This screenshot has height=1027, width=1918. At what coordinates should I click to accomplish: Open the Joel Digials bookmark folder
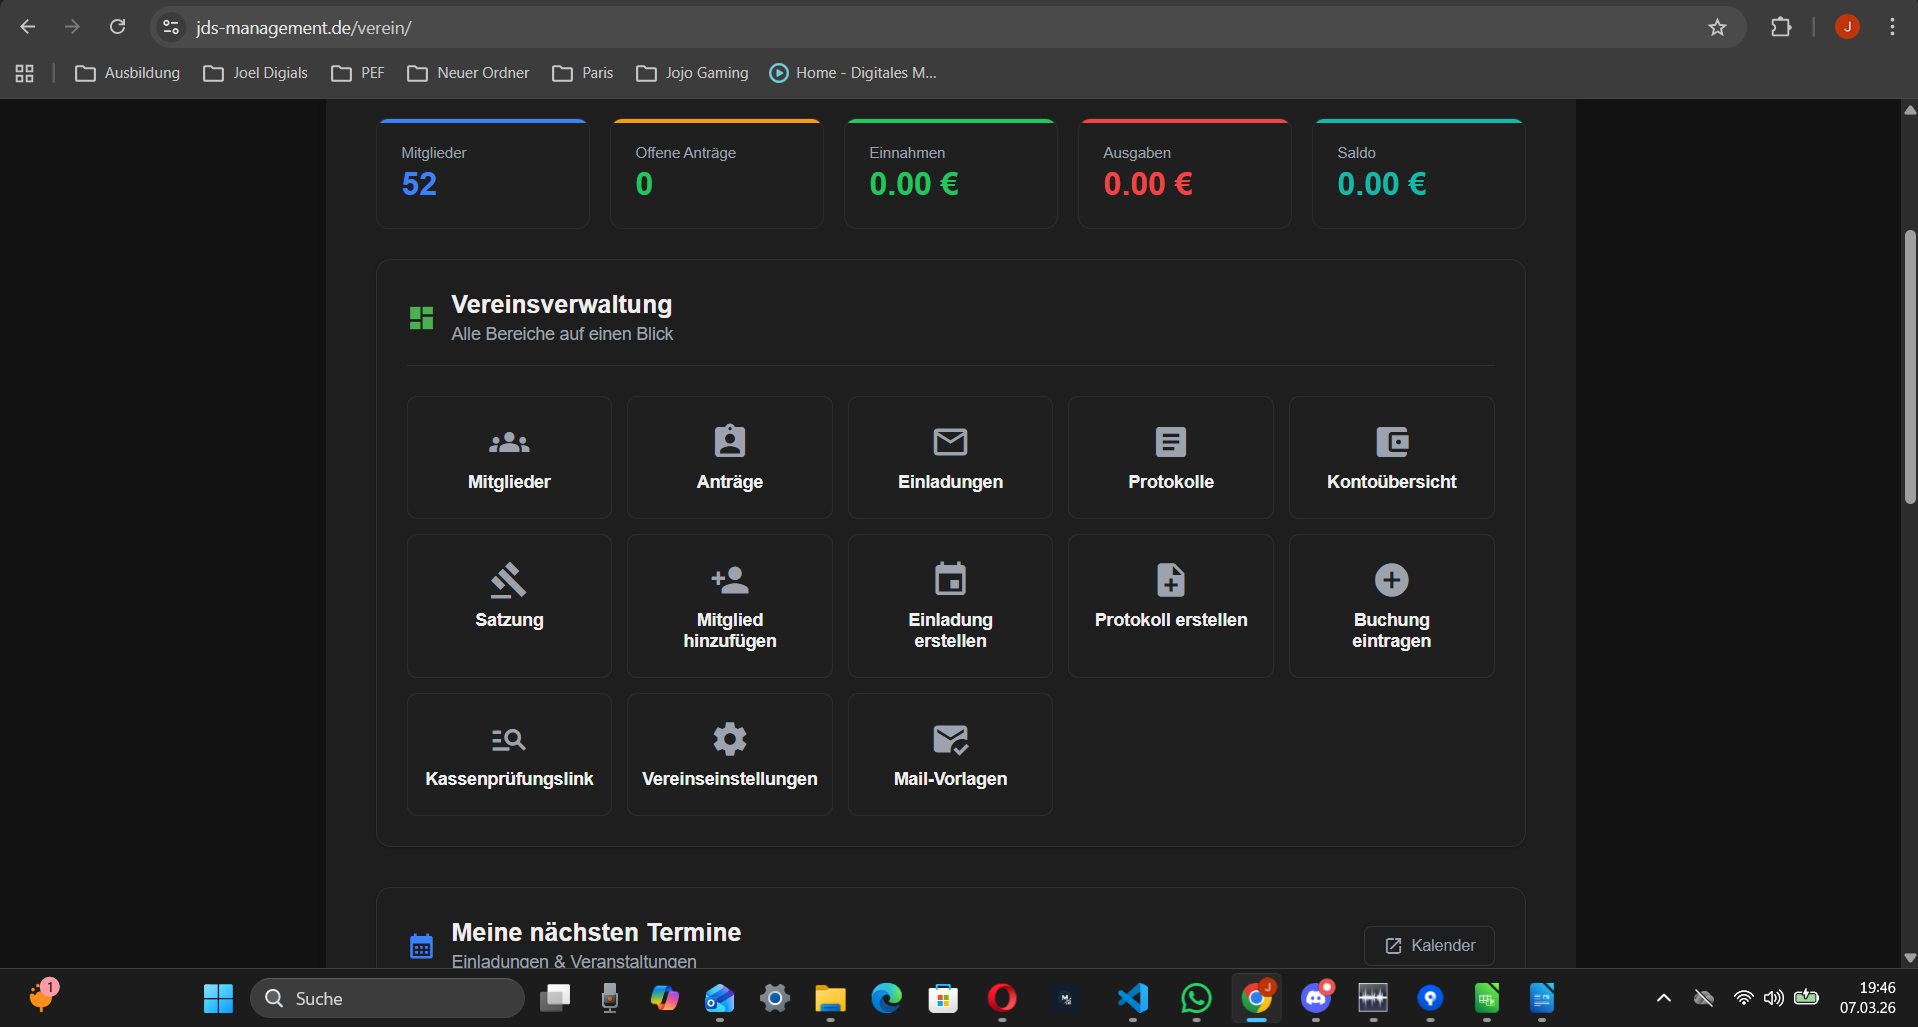256,73
